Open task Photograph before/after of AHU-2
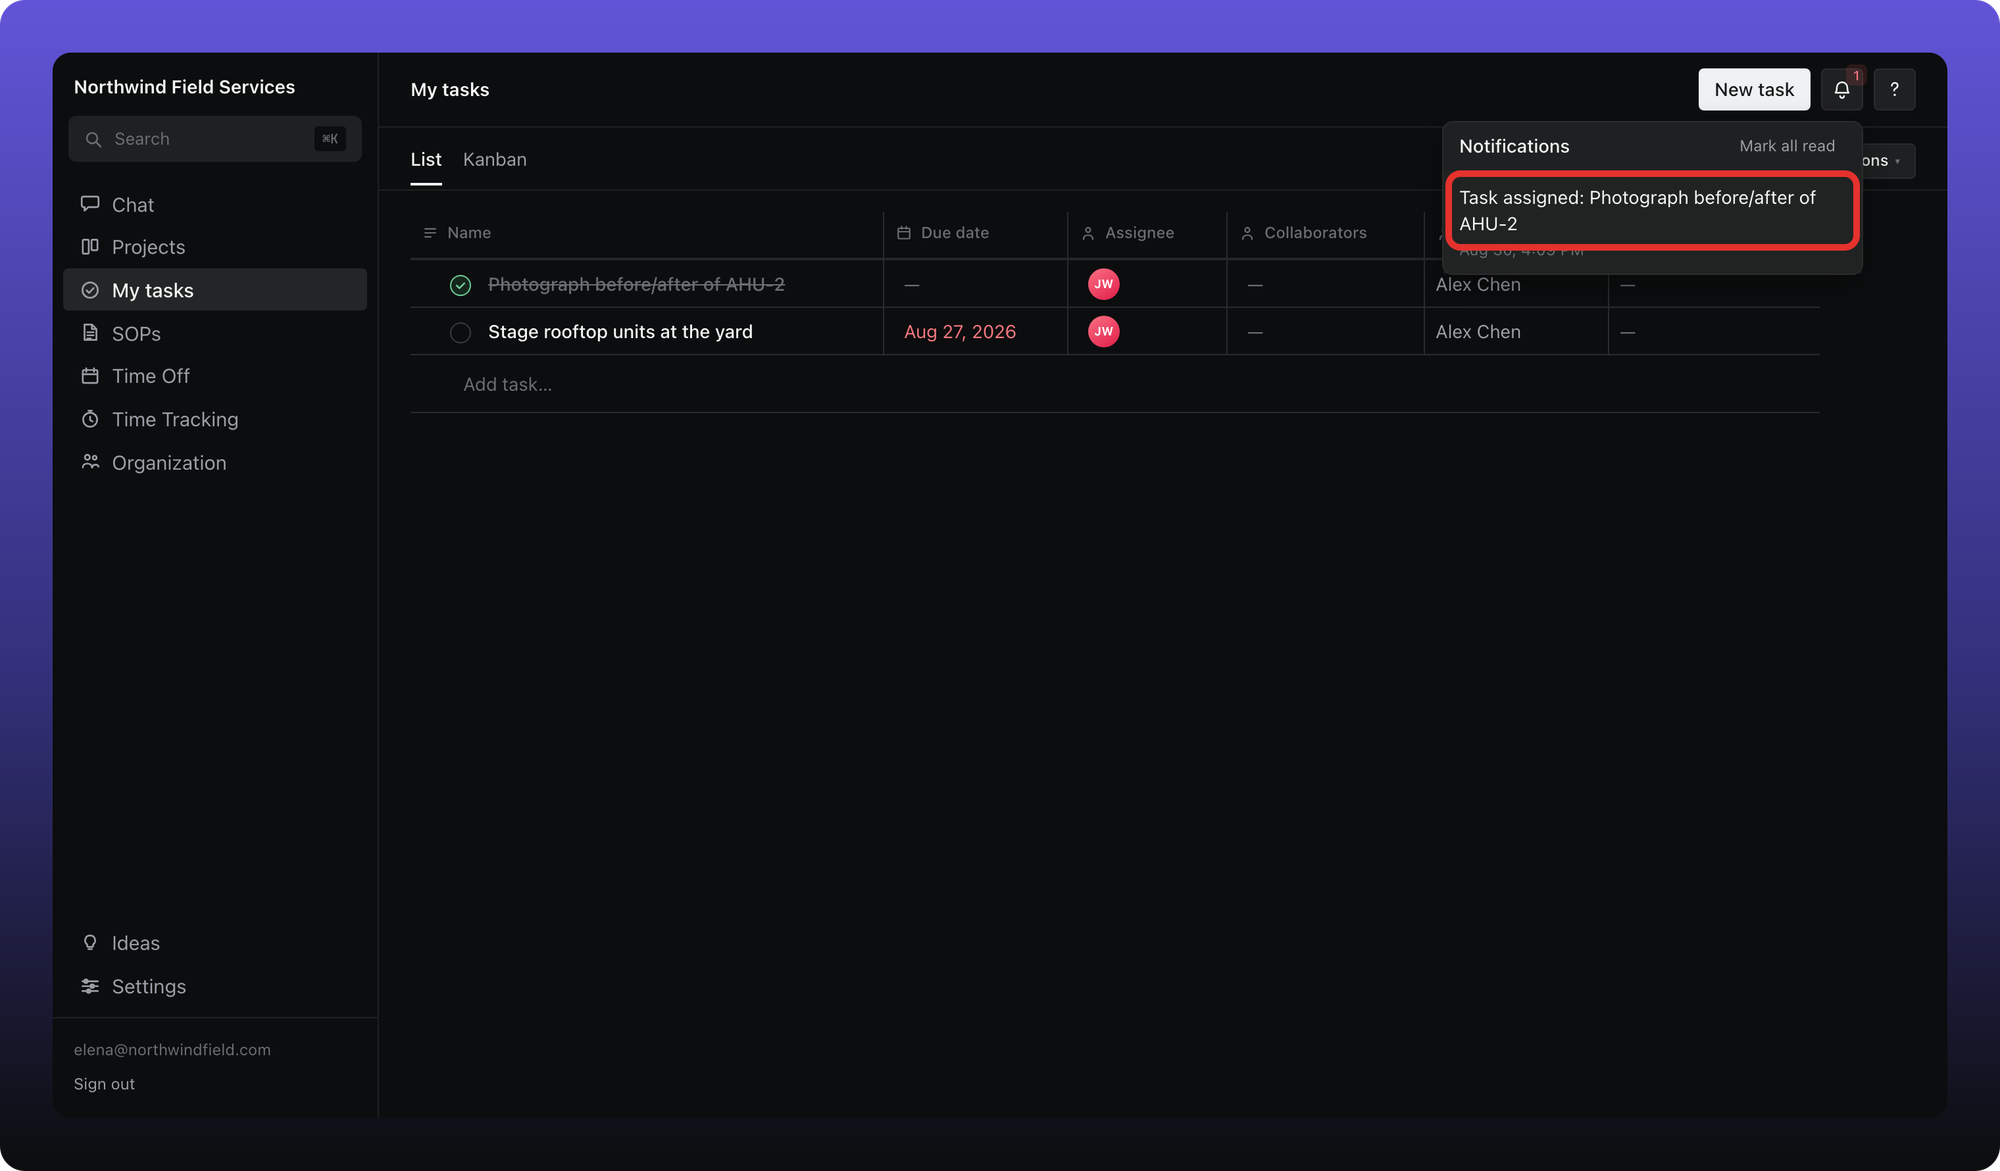 [x=636, y=285]
